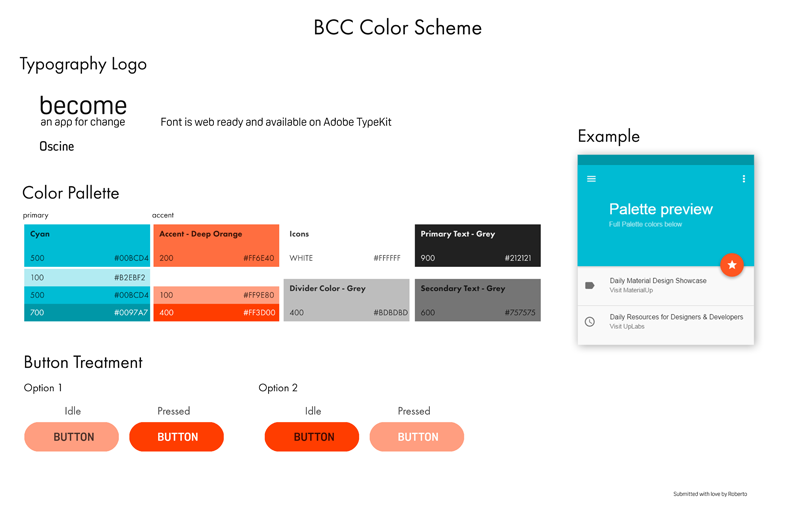This screenshot has height=505, width=785.
Task: Select the label tag icon in the list
Action: coord(590,285)
